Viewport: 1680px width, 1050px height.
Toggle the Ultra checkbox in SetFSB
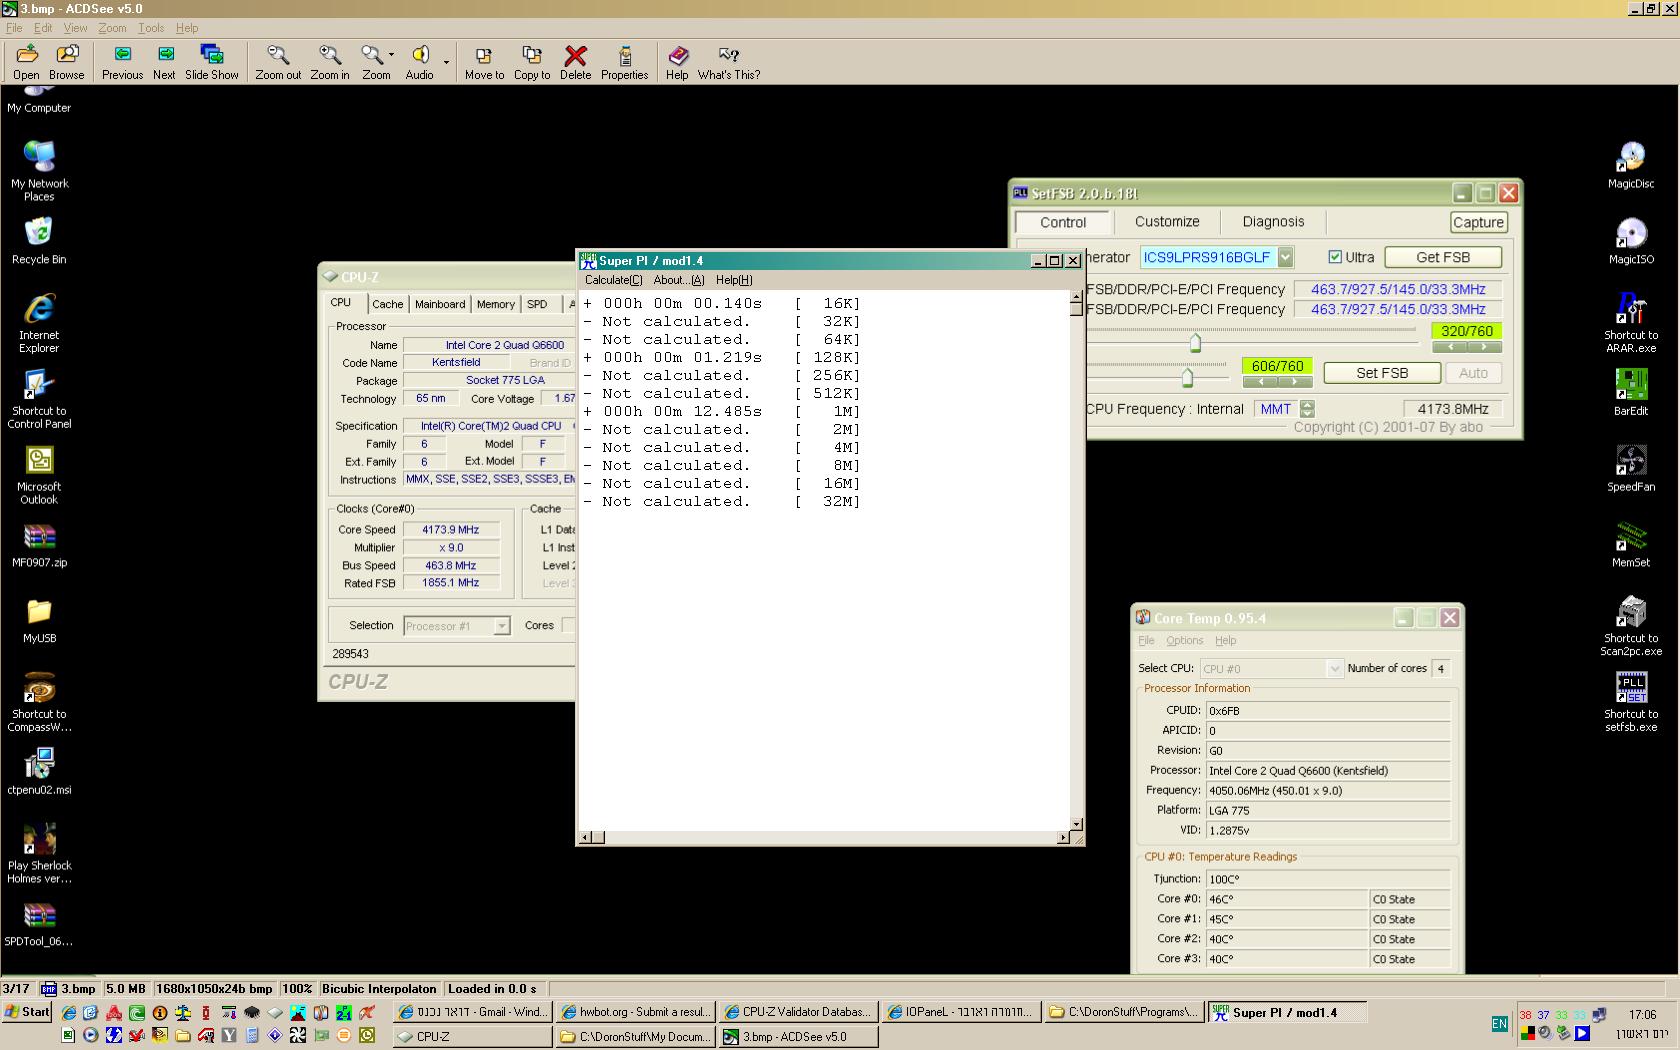click(x=1335, y=257)
